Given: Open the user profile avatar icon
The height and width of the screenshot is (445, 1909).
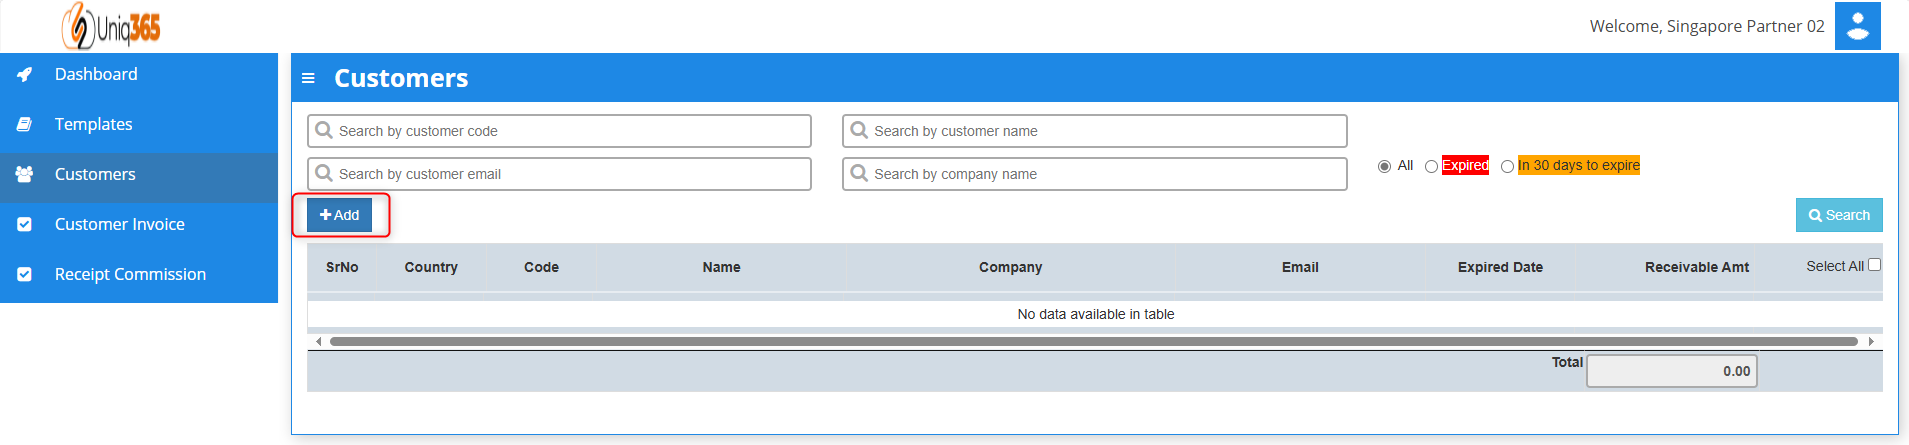Looking at the screenshot, I should pyautogui.click(x=1857, y=26).
